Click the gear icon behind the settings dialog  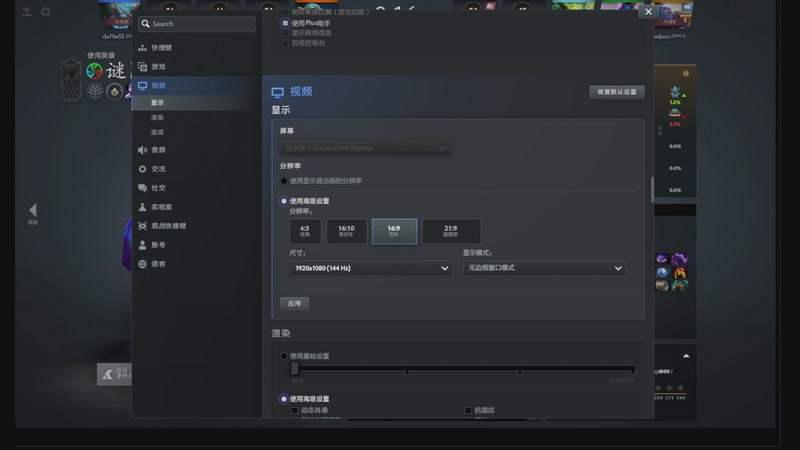(45, 11)
